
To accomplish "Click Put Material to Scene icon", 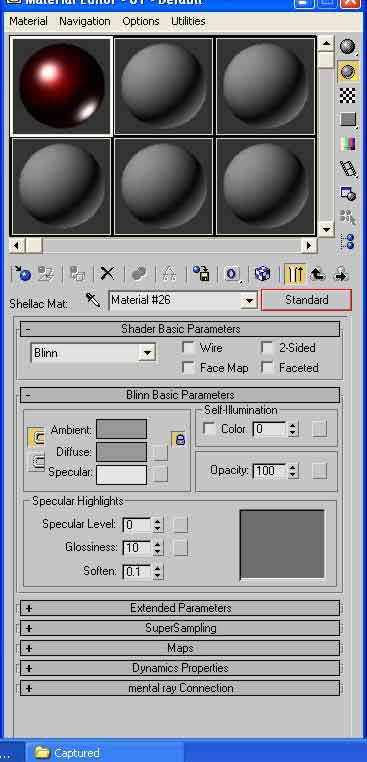I will click(x=47, y=274).
